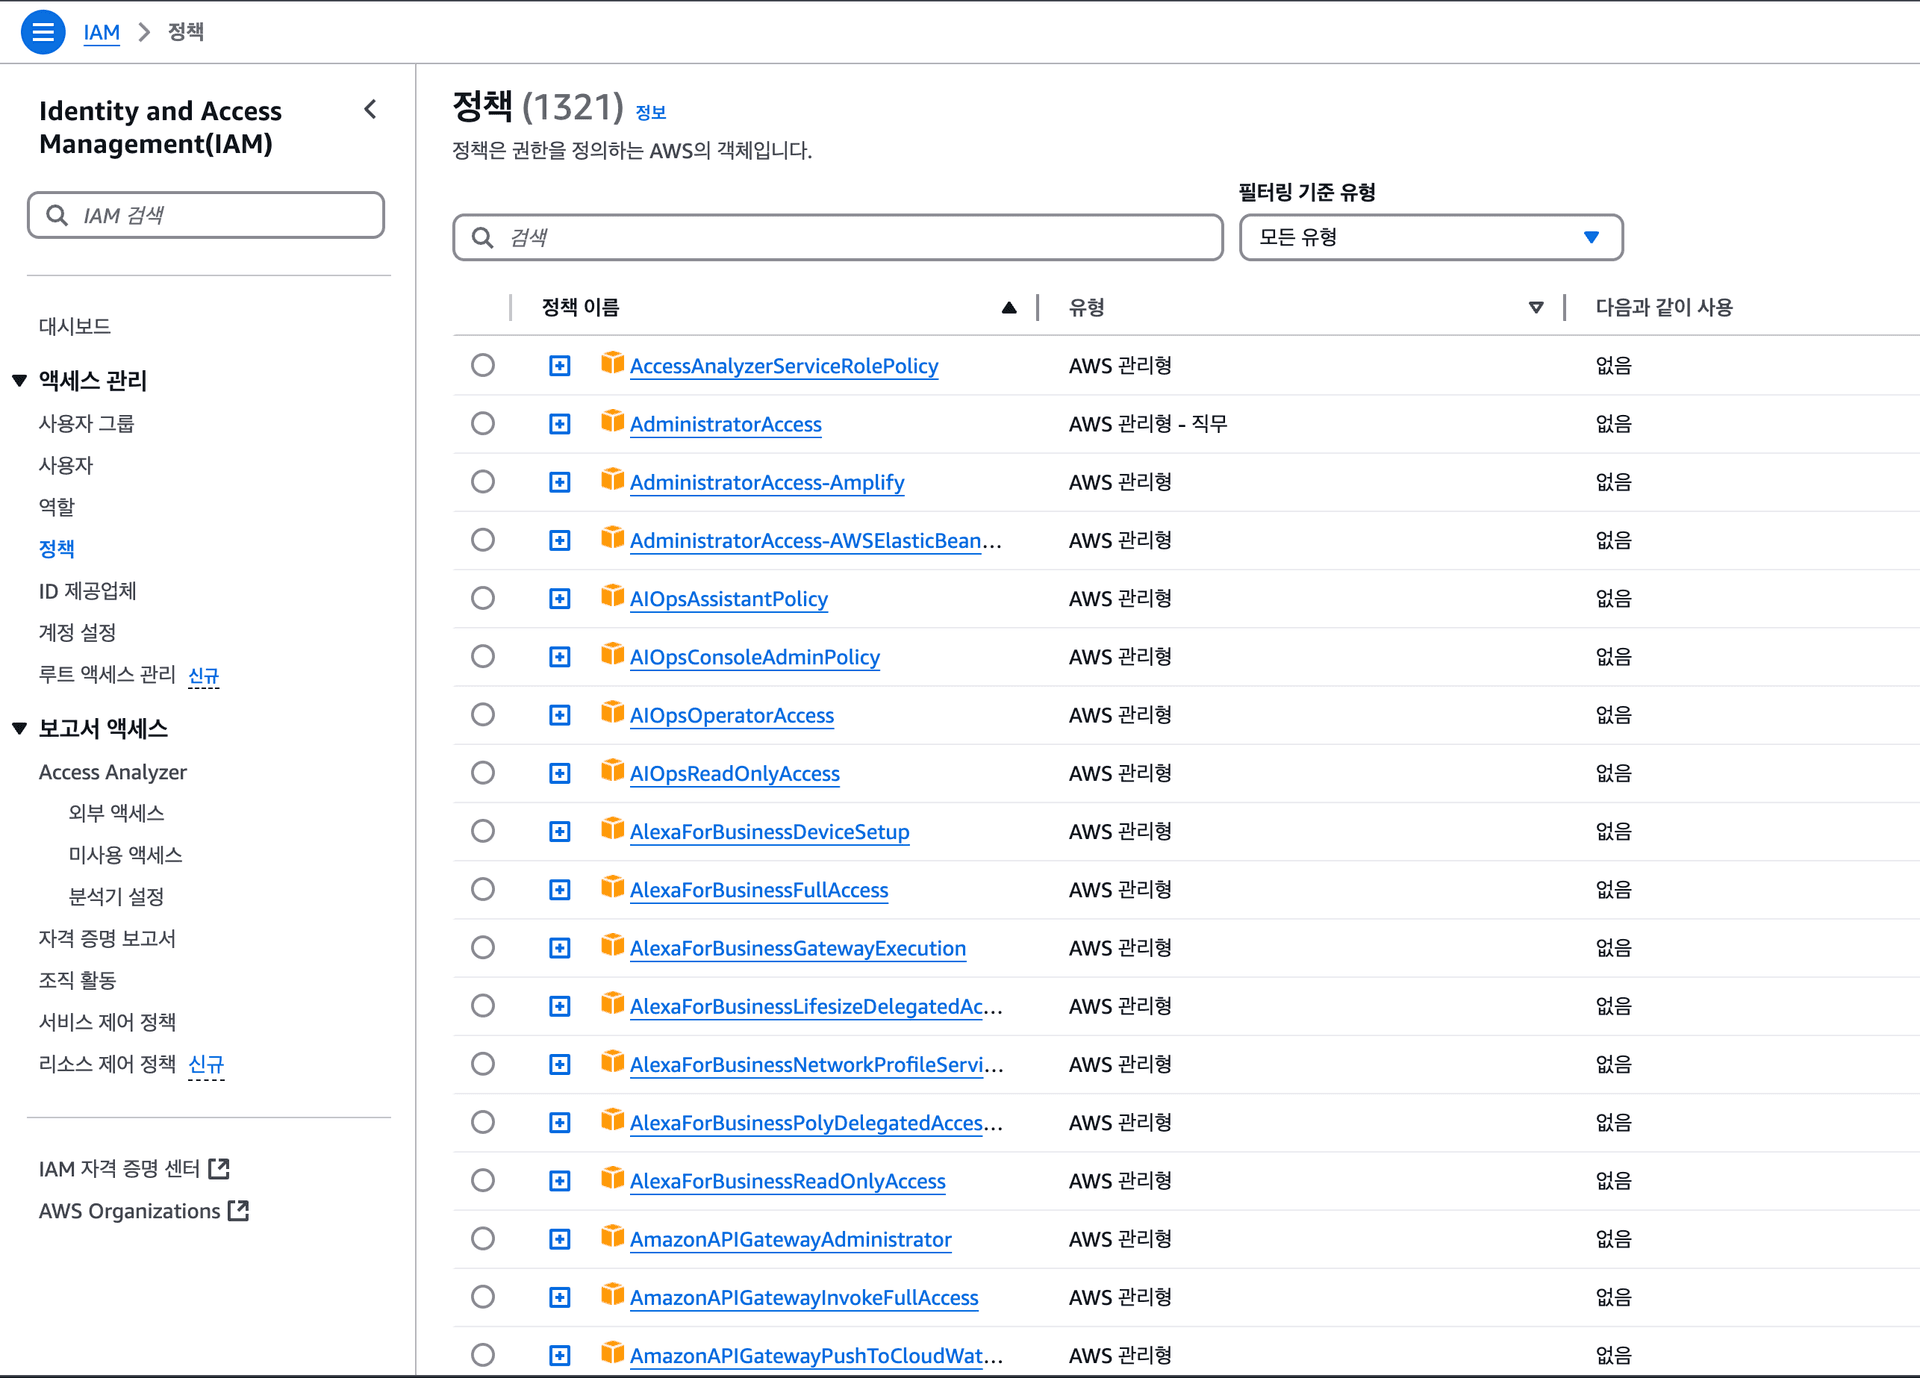The width and height of the screenshot is (1920, 1378).
Task: Open 역할 in sidebar
Action: 57,507
